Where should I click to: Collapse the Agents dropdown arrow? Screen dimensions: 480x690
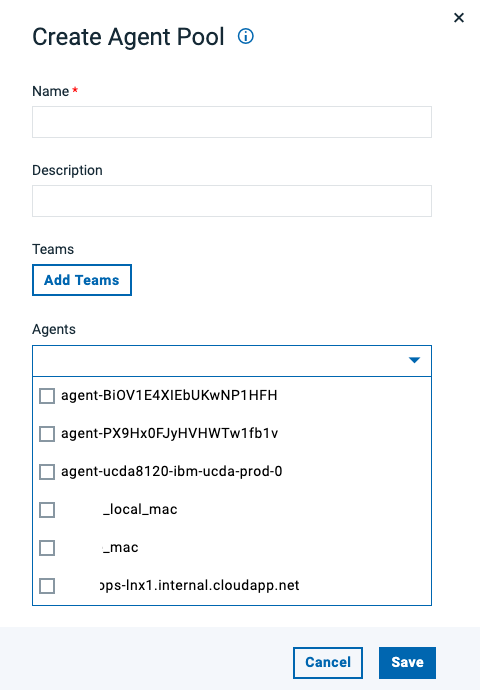414,360
